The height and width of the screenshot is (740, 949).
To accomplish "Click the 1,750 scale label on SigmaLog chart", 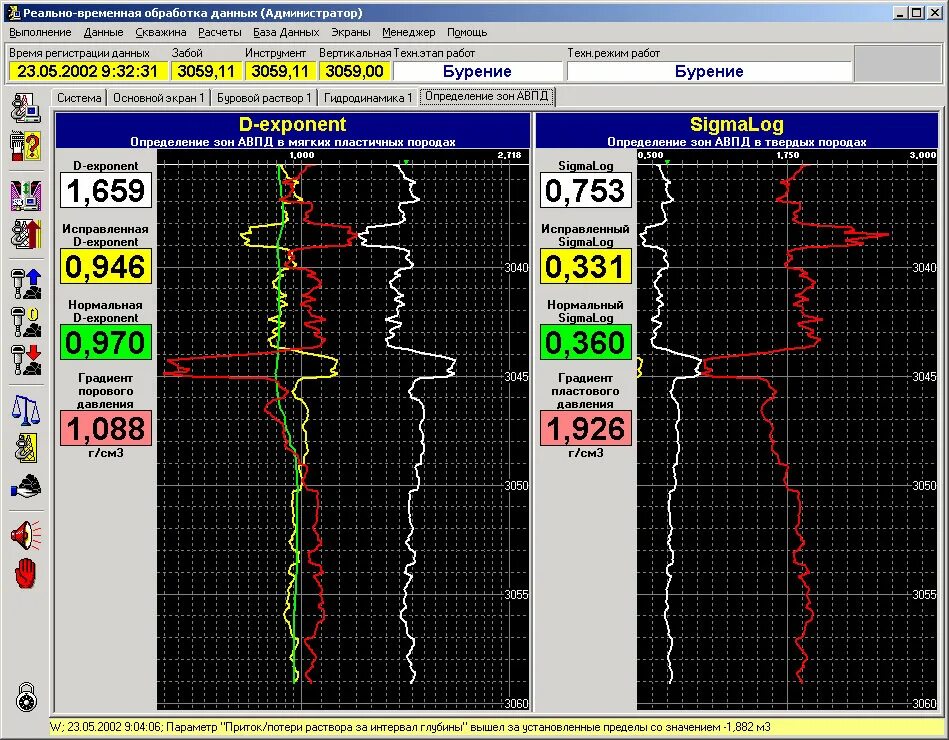I will [787, 155].
